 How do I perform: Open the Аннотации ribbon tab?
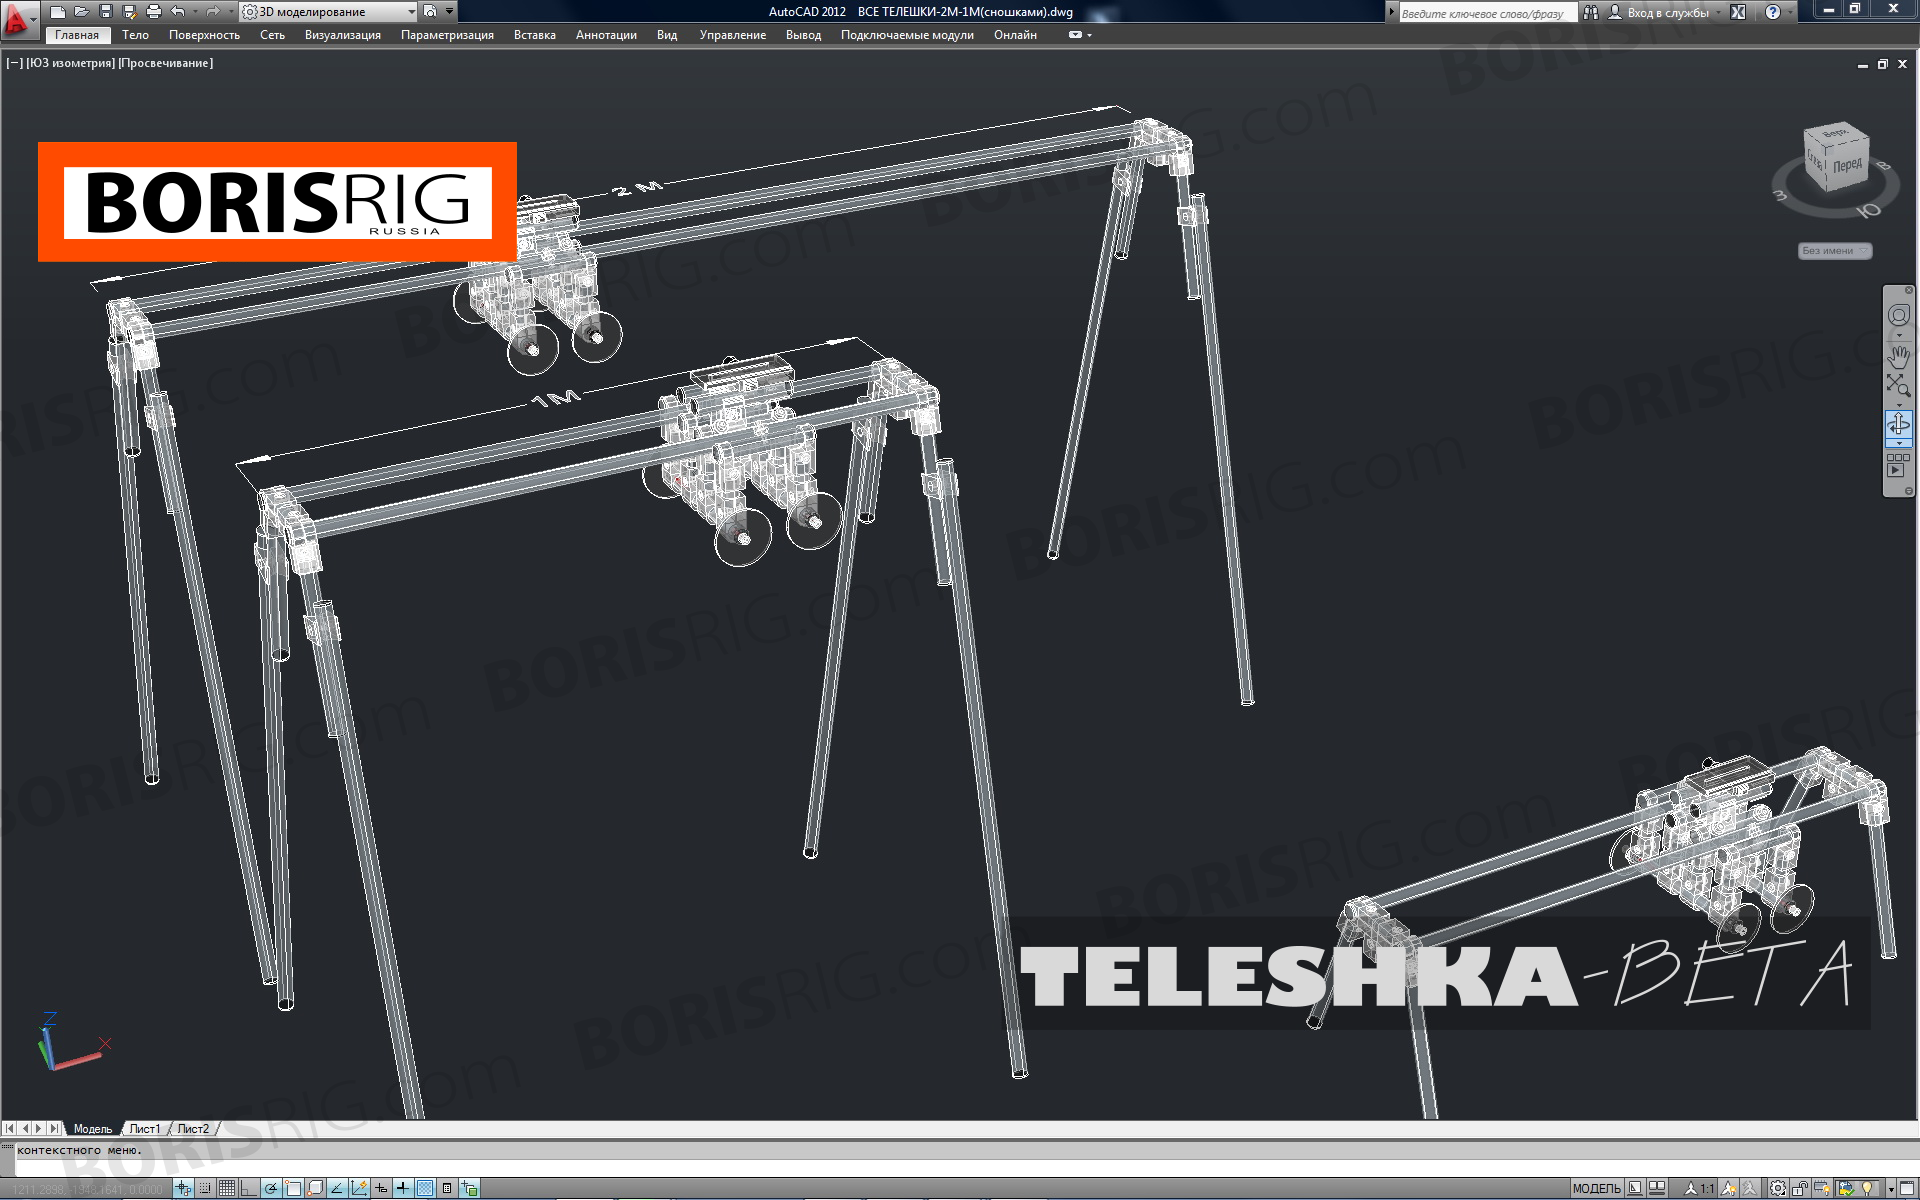[606, 35]
